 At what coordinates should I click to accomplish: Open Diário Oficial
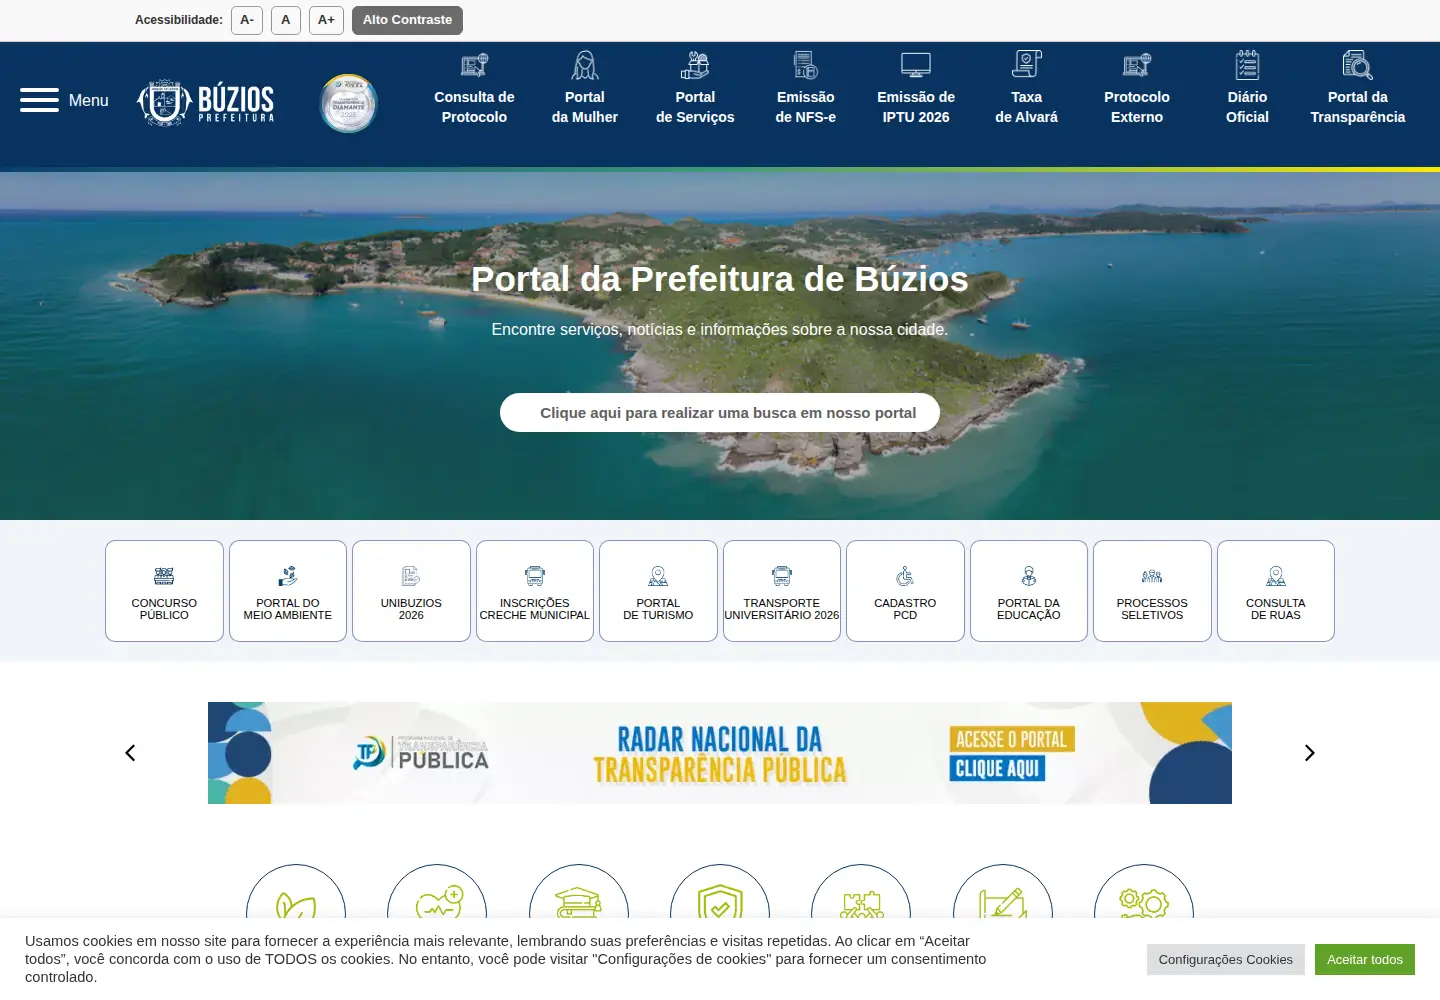pos(1247,88)
